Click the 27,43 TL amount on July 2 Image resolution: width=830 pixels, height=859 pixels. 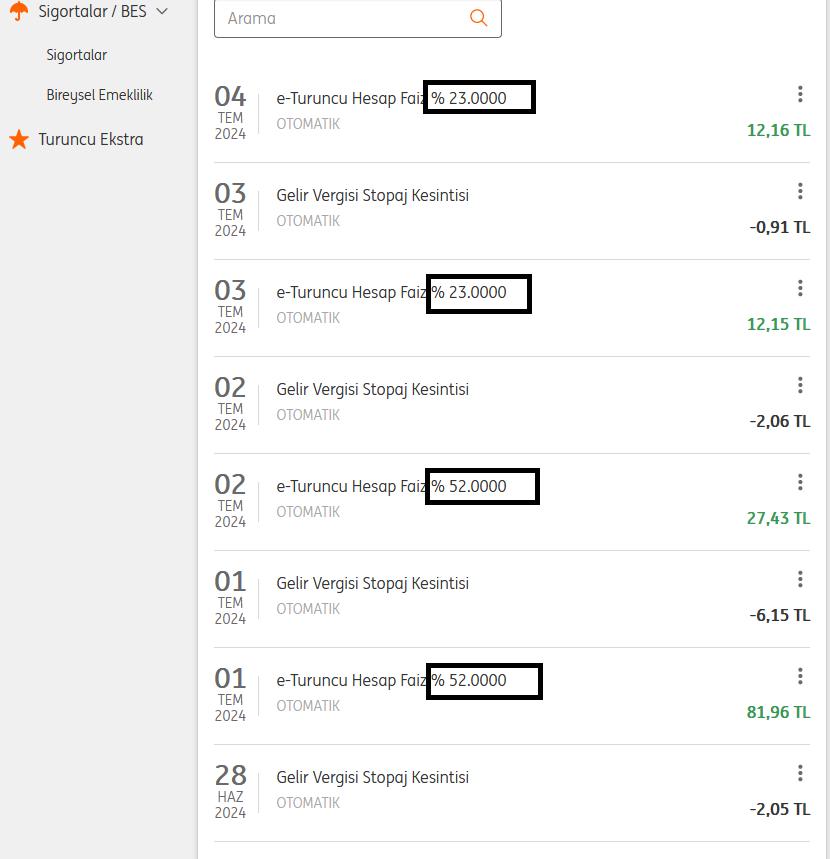[778, 518]
